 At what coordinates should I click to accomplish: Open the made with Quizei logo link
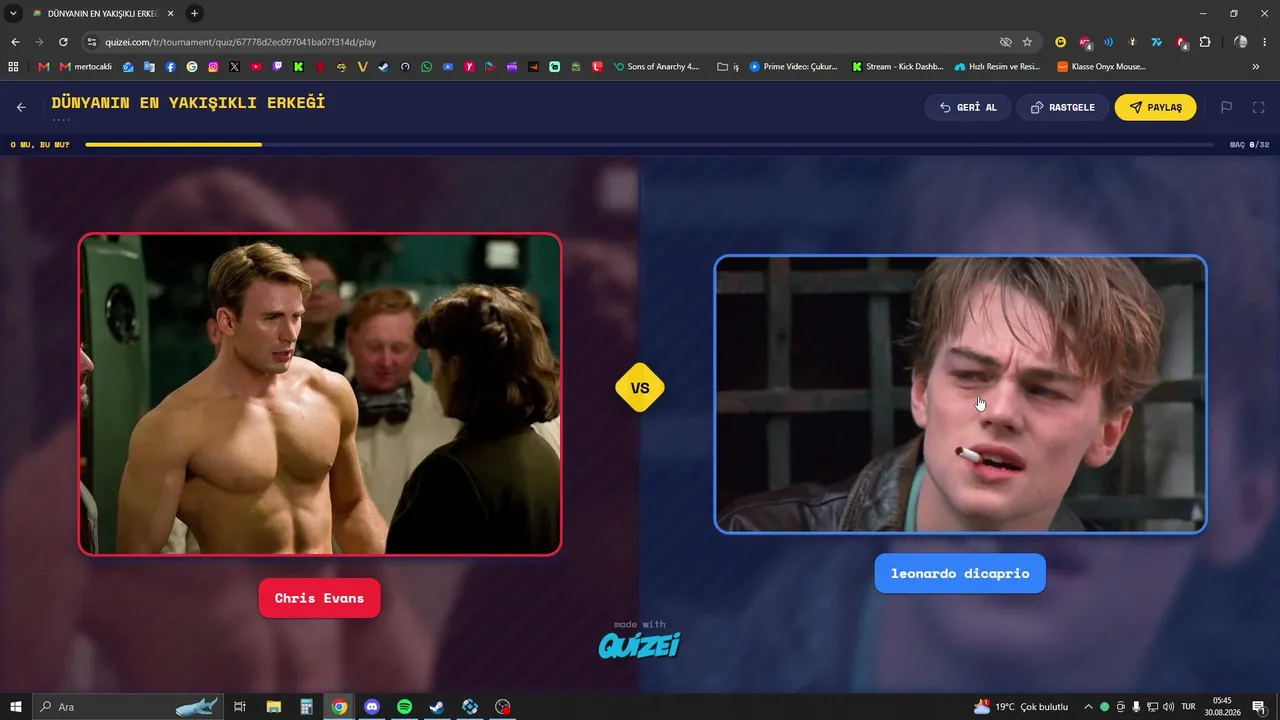click(x=640, y=640)
